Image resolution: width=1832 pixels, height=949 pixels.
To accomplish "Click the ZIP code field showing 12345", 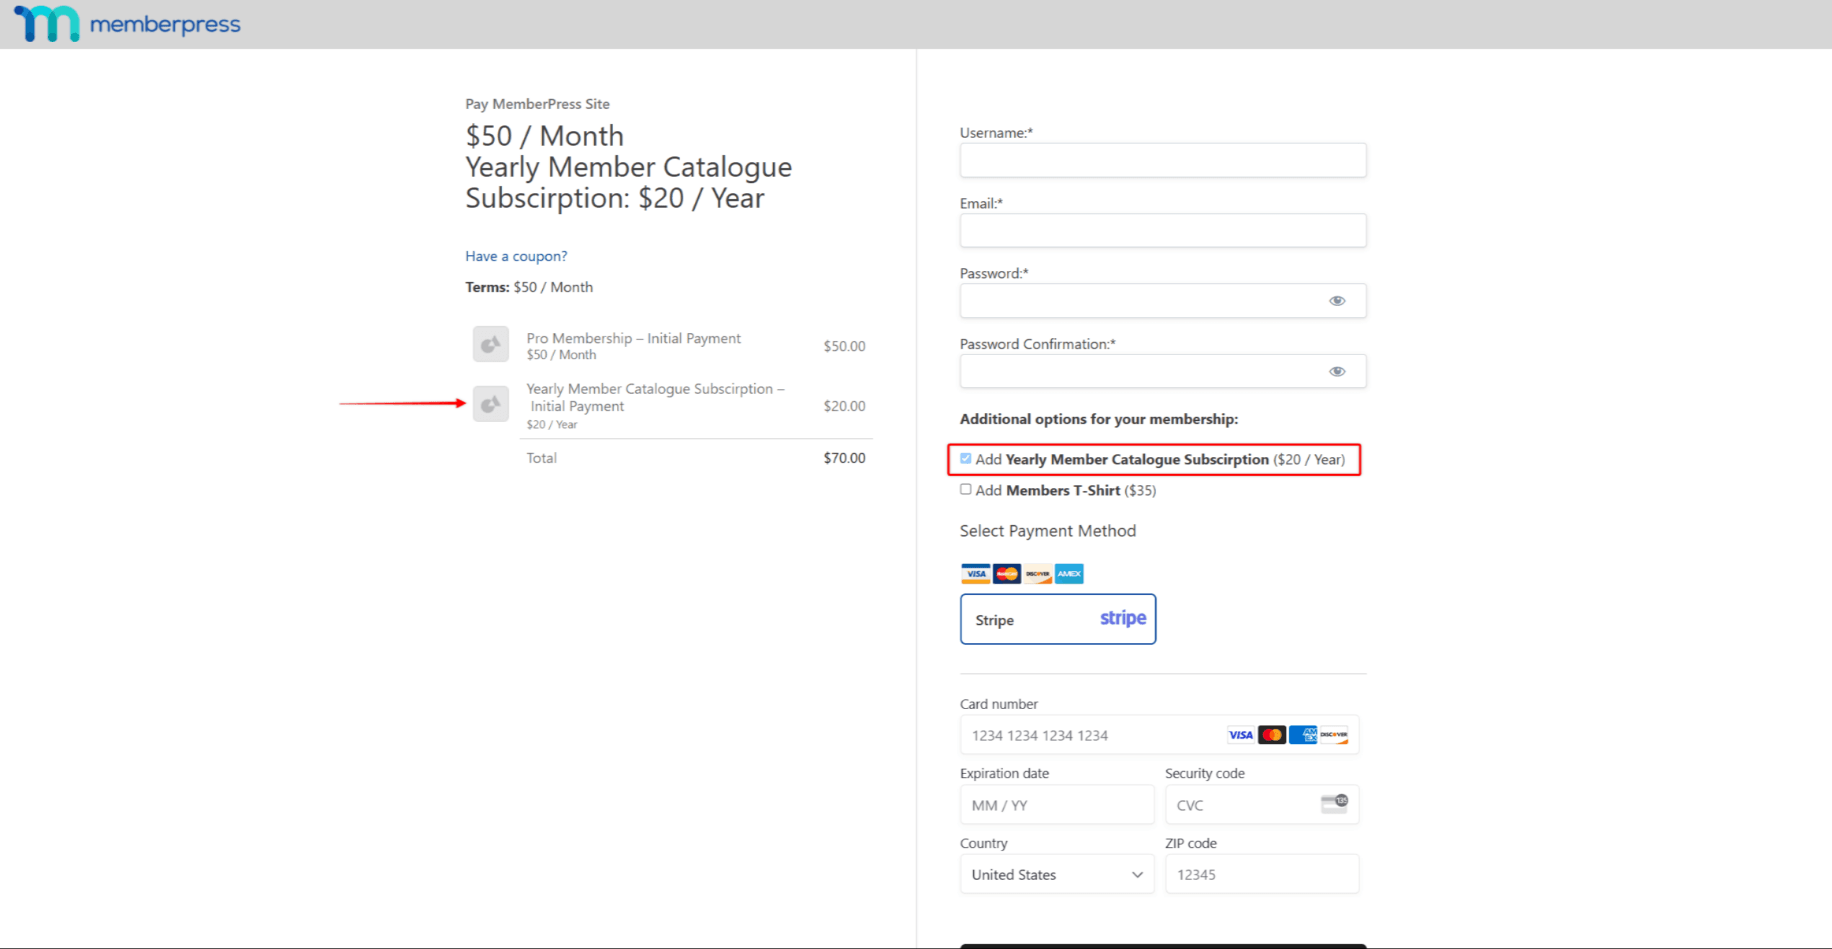I will [x=1261, y=873].
